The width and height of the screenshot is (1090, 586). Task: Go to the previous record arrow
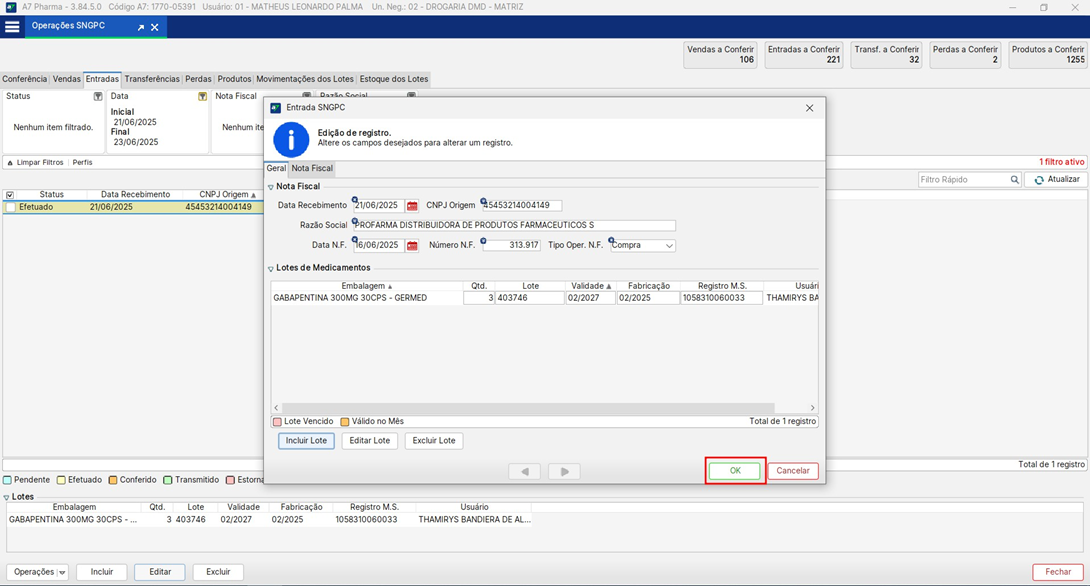524,471
